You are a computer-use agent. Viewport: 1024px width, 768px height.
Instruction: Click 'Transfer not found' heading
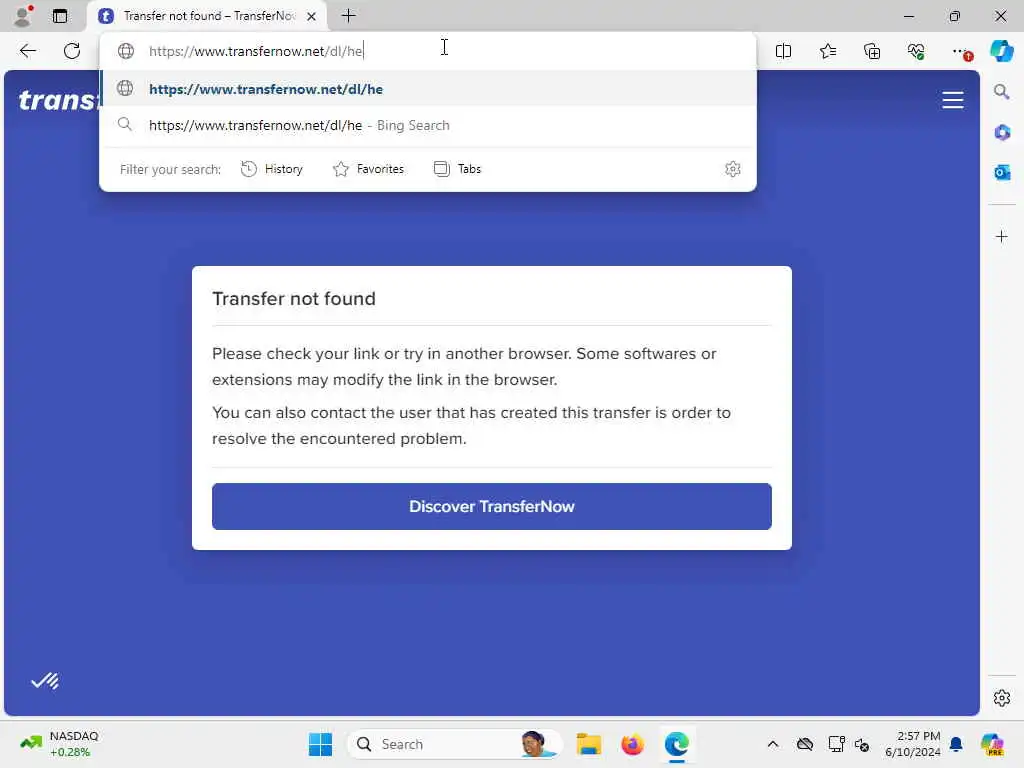(x=294, y=298)
